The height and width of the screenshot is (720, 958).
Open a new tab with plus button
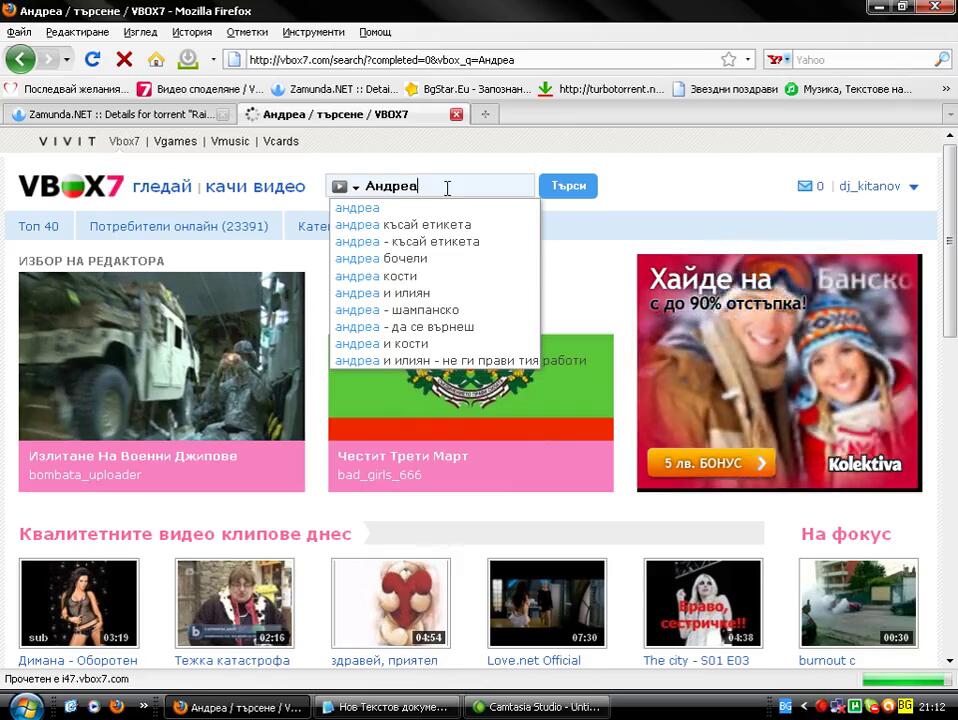tap(485, 114)
